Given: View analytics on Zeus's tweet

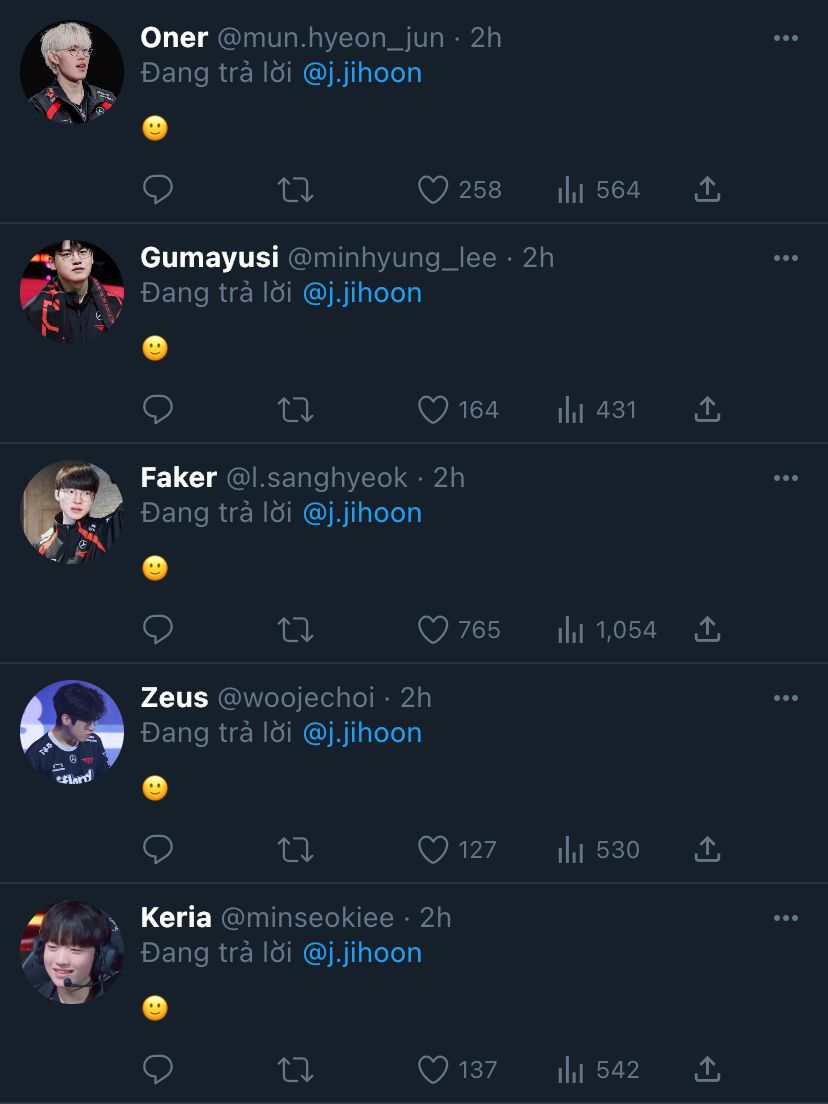Looking at the screenshot, I should 571,850.
